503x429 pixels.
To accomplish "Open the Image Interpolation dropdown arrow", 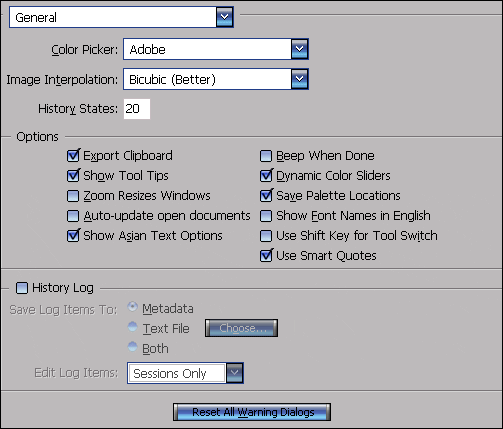I will [x=299, y=79].
